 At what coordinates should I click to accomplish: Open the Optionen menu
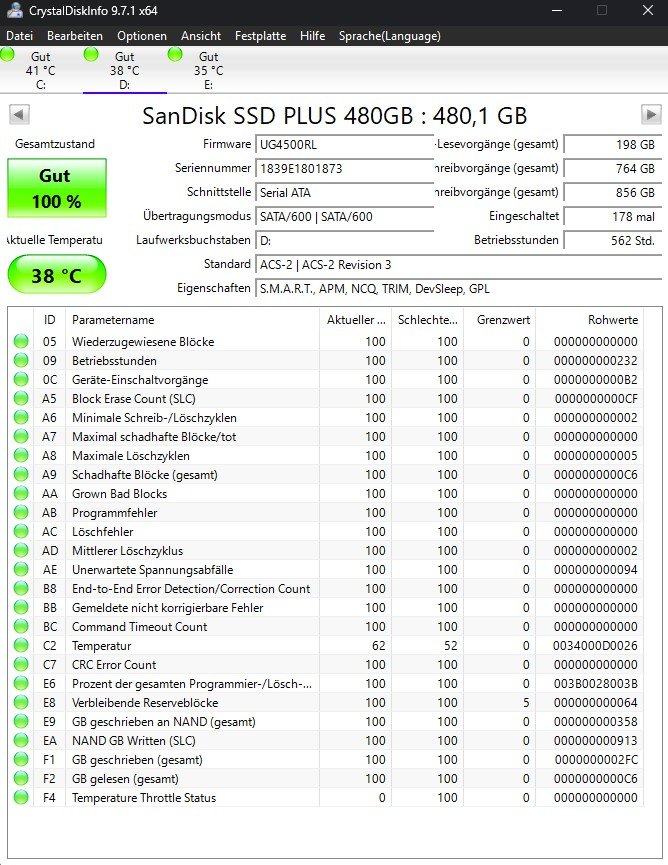pyautogui.click(x=142, y=36)
